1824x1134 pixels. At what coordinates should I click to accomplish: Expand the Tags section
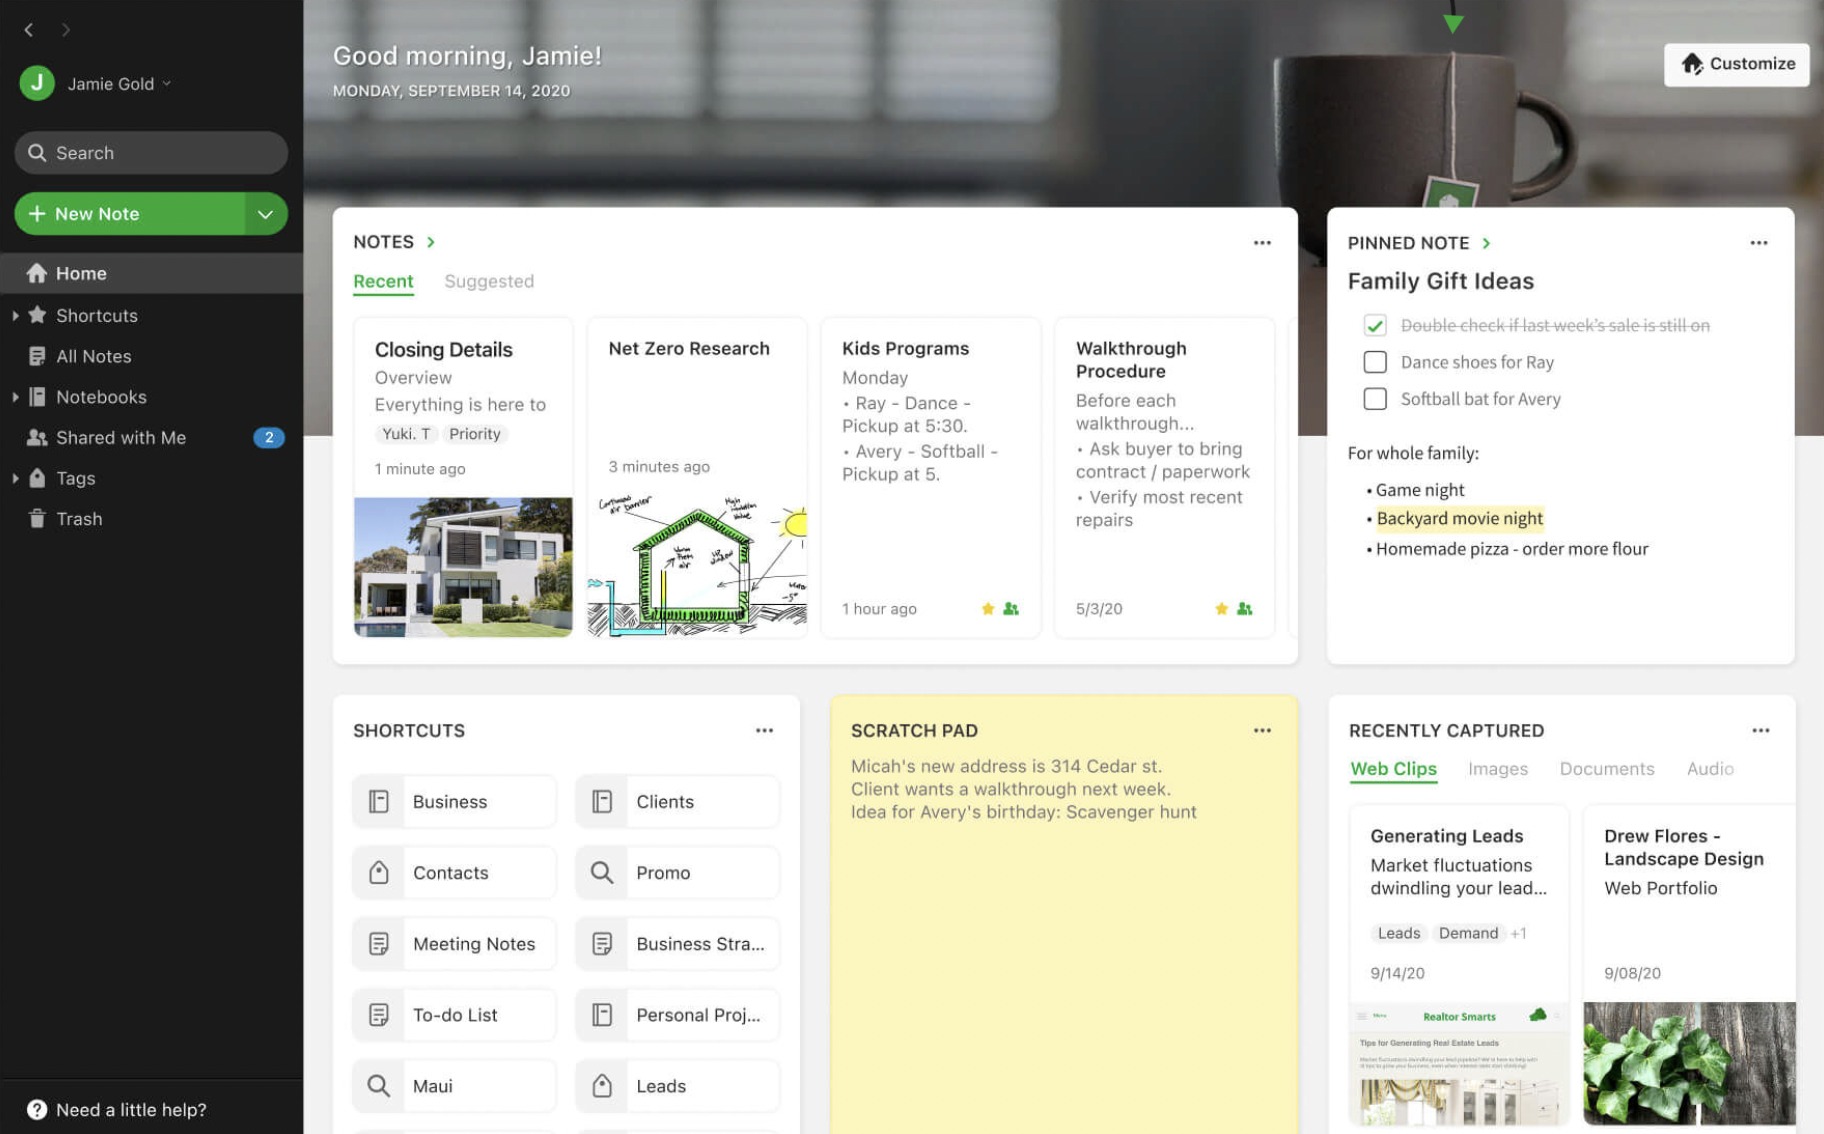coord(16,478)
